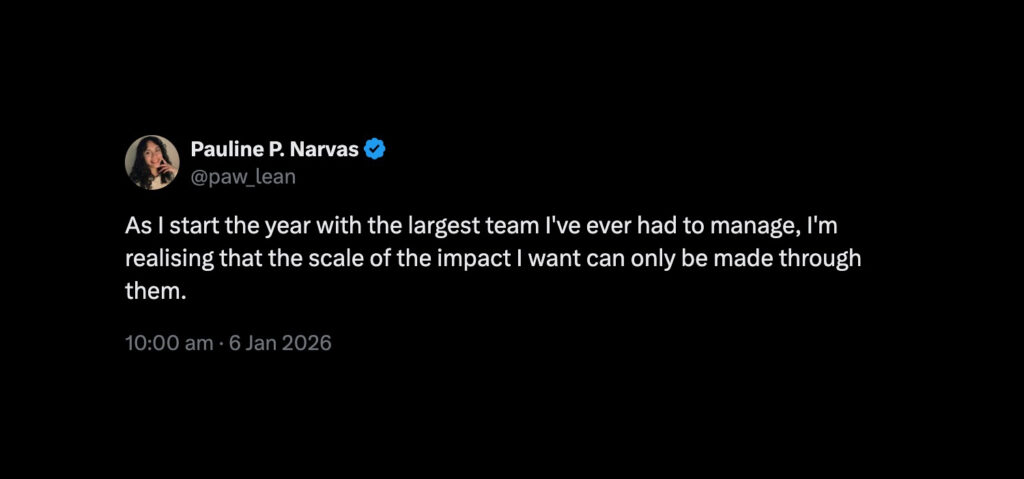The width and height of the screenshot is (1024, 479).
Task: Click the phrase "can only be made"
Action: pos(680,257)
